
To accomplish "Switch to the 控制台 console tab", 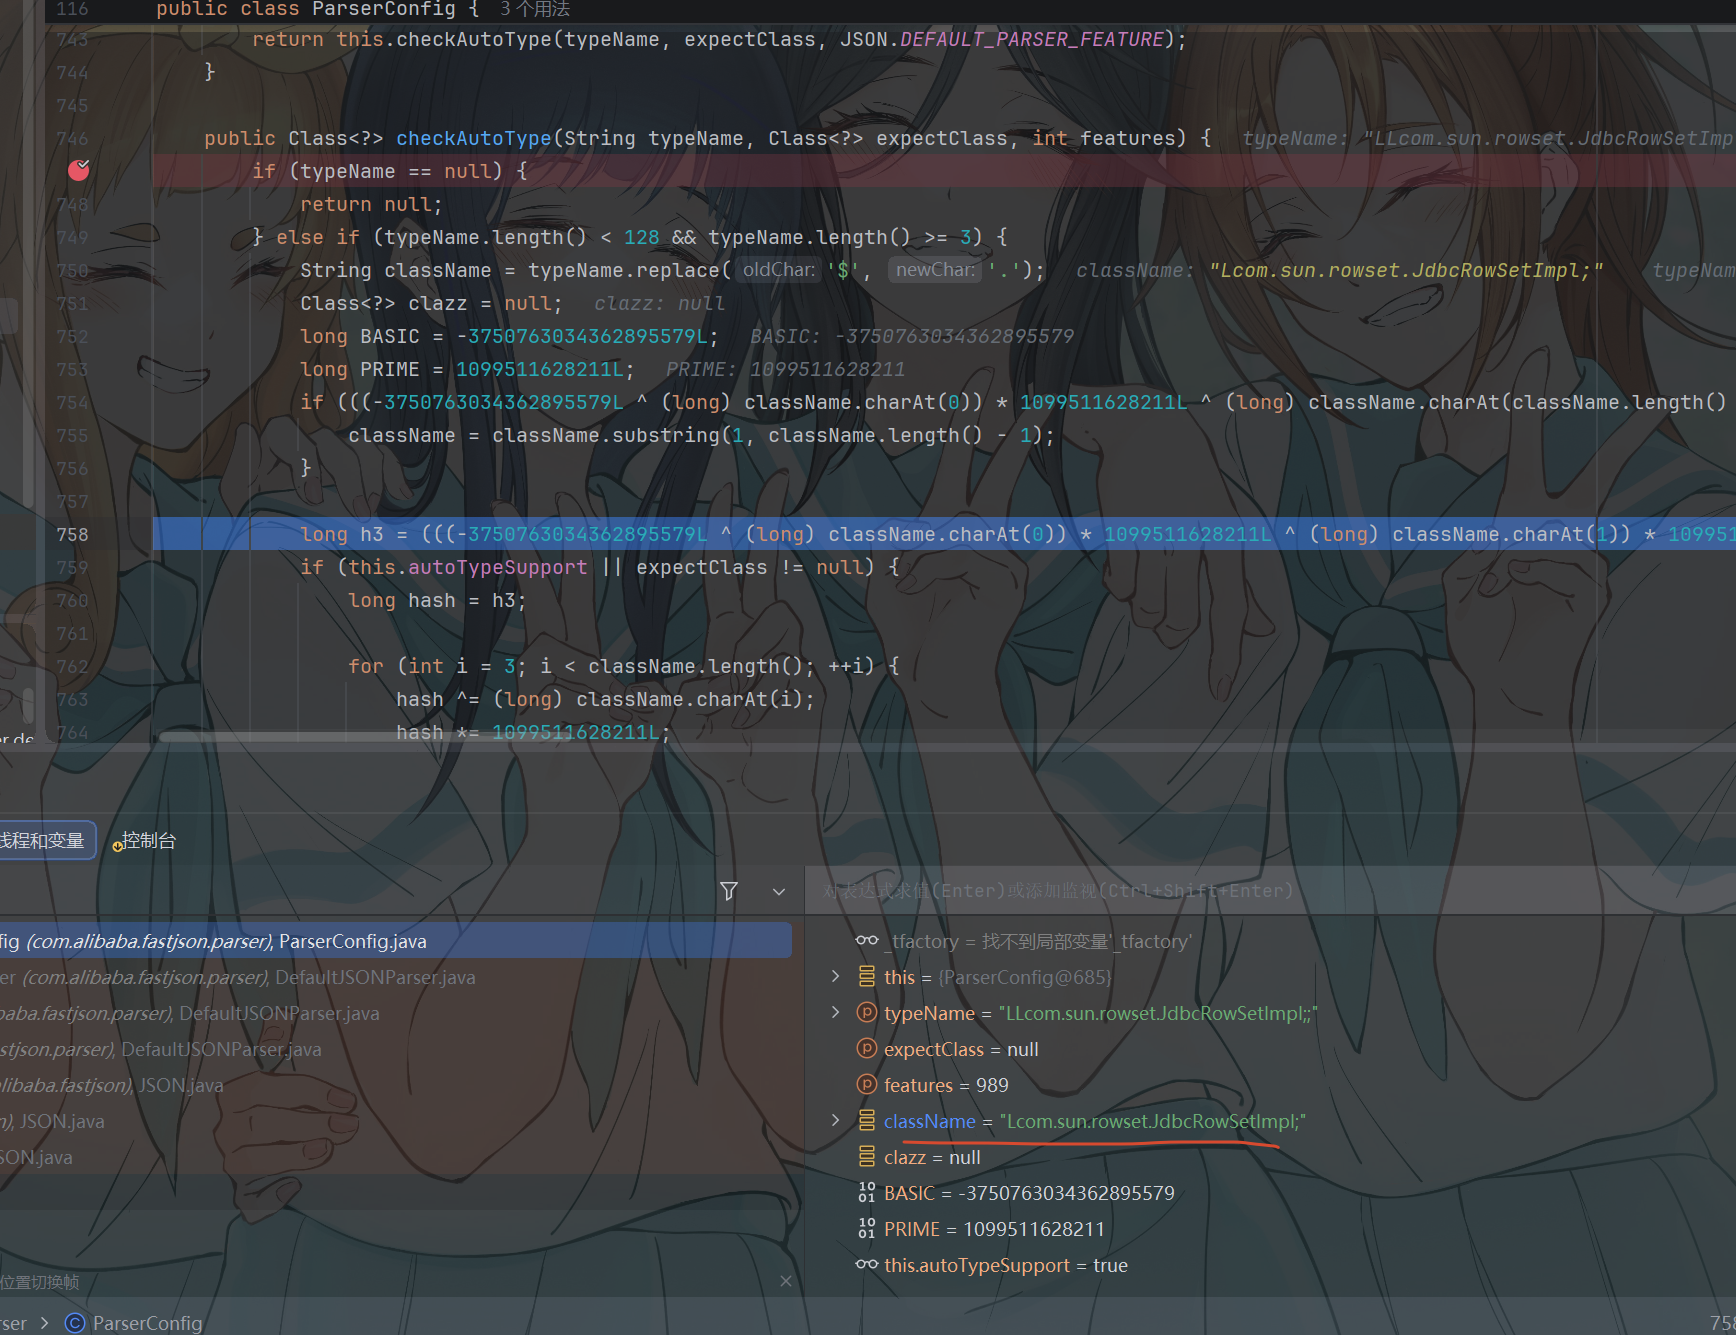I will 146,840.
